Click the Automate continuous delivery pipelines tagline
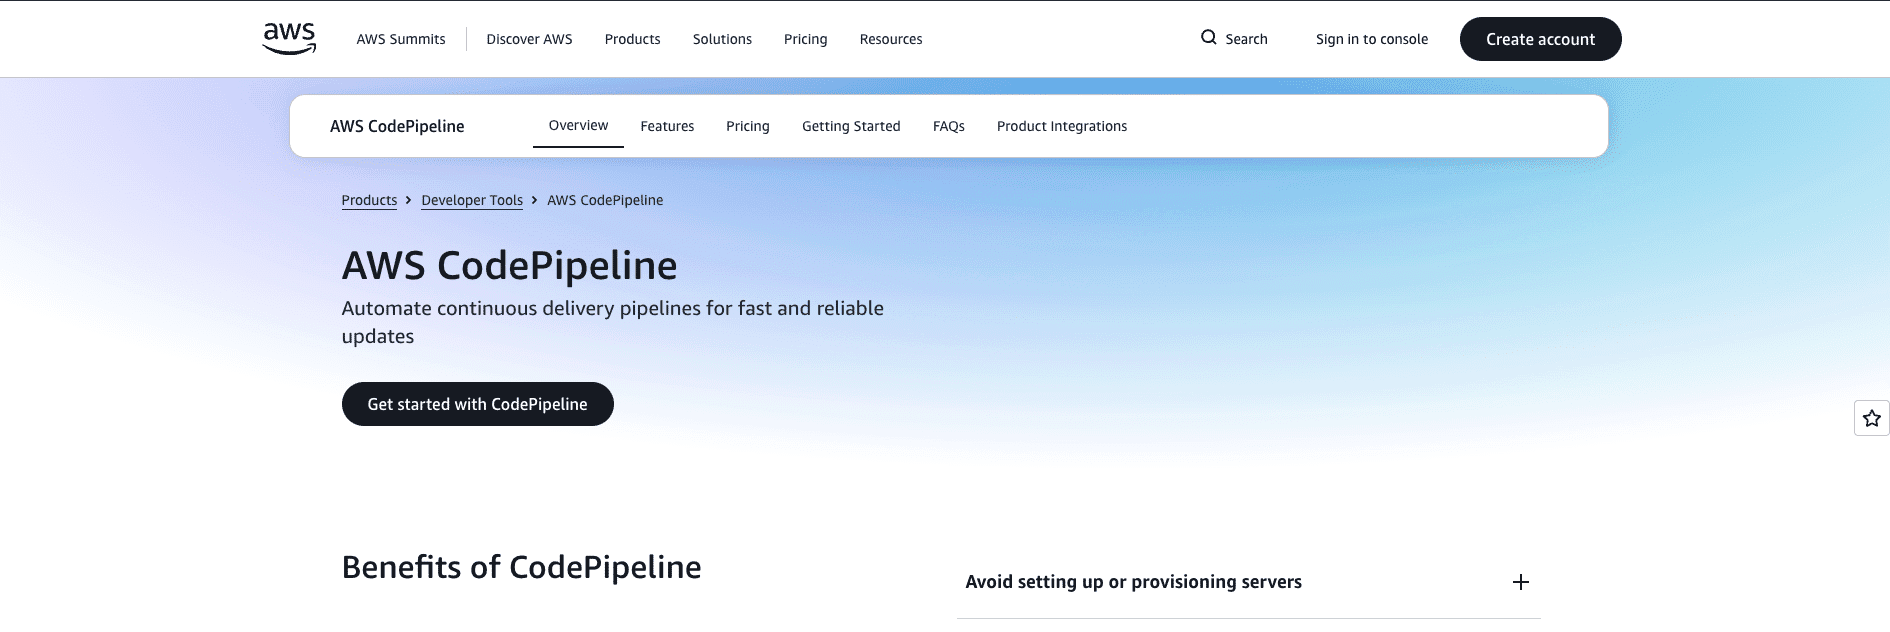 pos(613,322)
